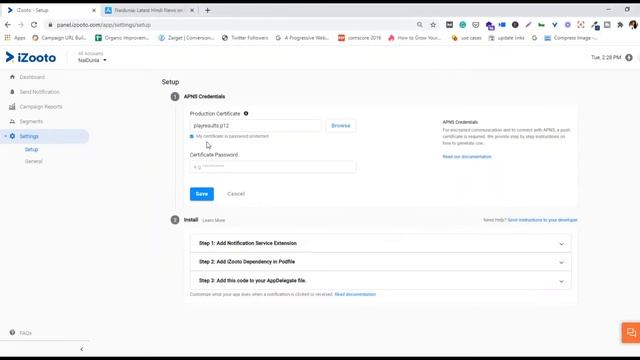Click the playresults.p12 certificate field
The height and width of the screenshot is (360, 640).
click(x=256, y=126)
